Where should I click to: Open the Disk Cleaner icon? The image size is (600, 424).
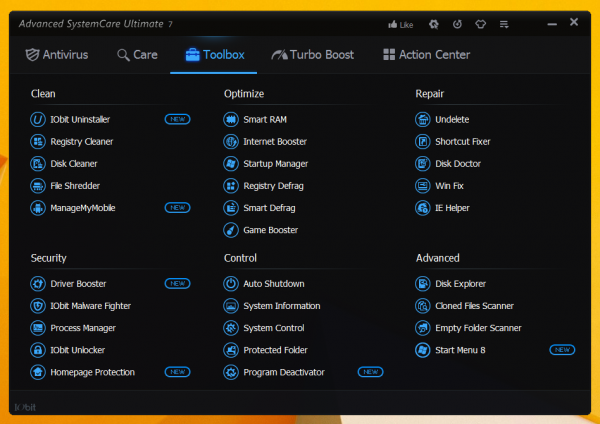(x=38, y=164)
